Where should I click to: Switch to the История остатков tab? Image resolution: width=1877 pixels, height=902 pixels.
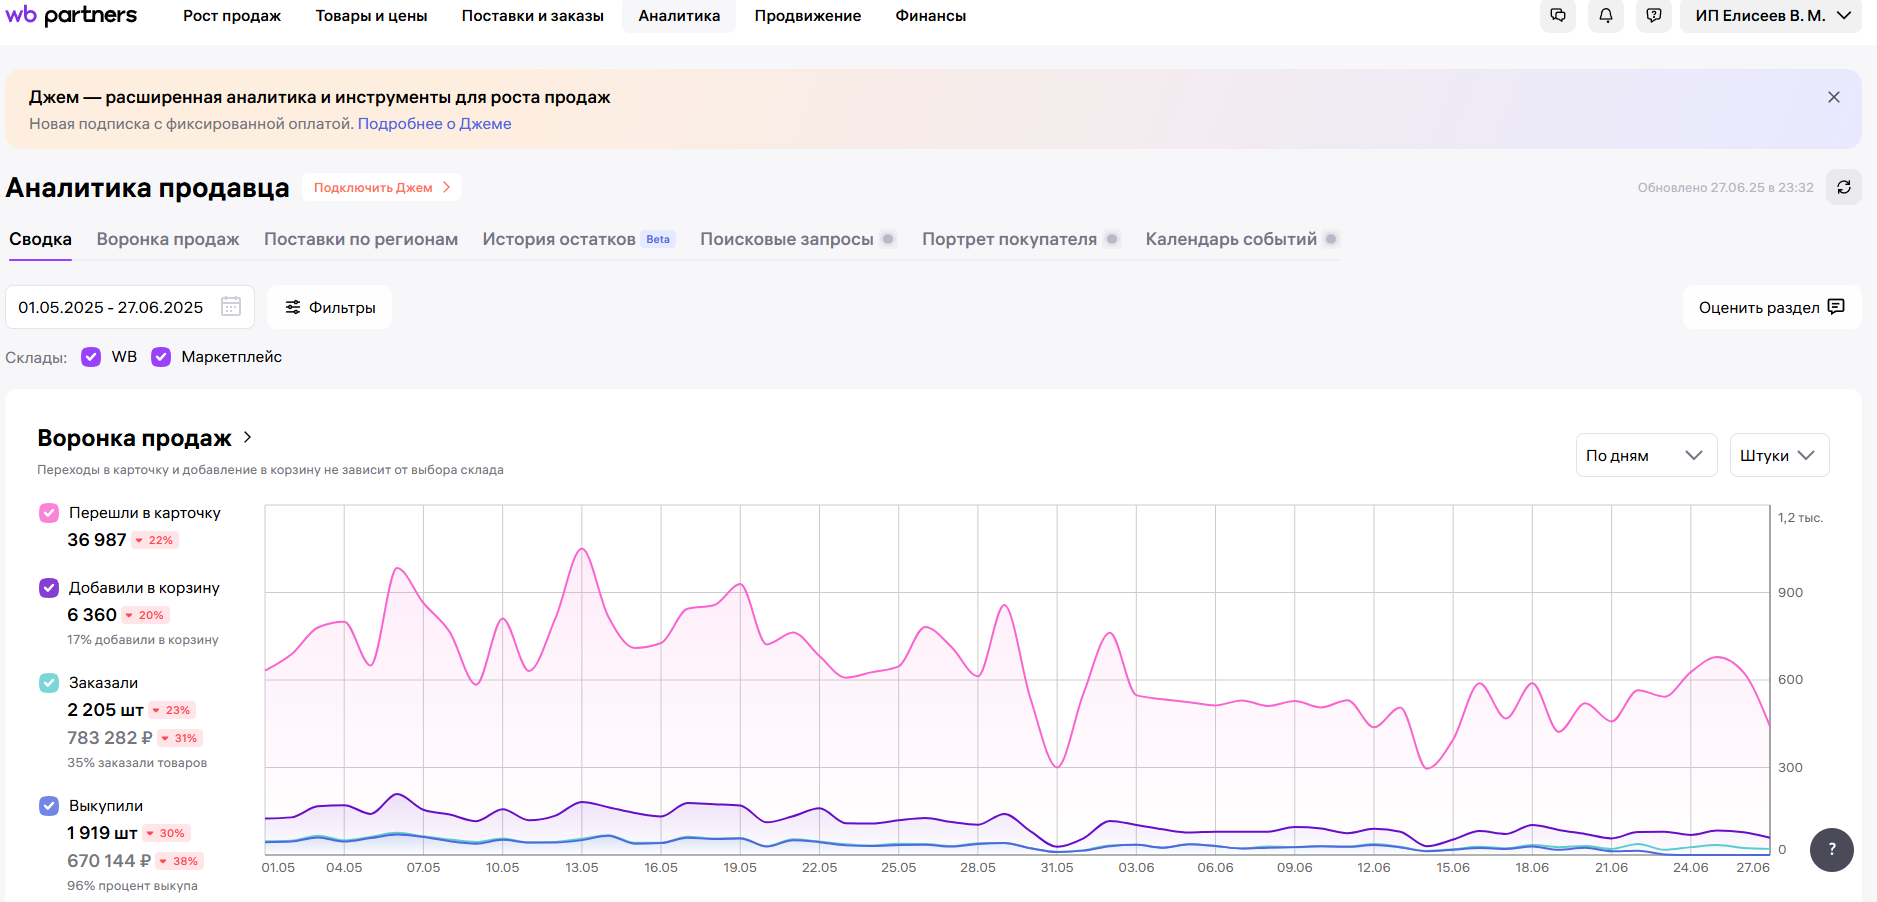[x=559, y=239]
